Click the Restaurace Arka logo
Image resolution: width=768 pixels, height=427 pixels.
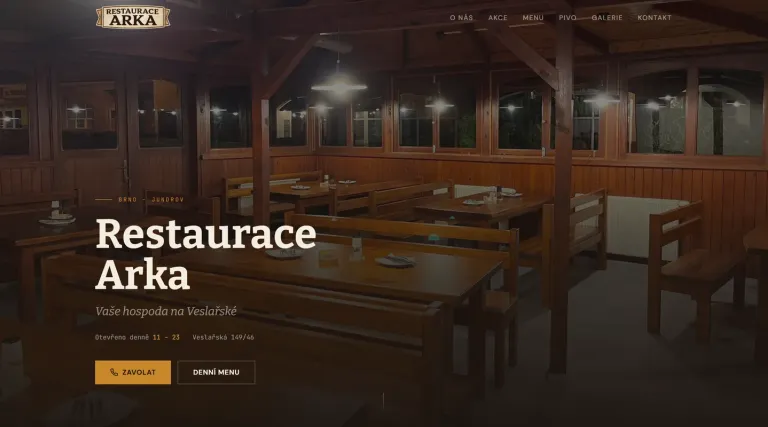(133, 17)
